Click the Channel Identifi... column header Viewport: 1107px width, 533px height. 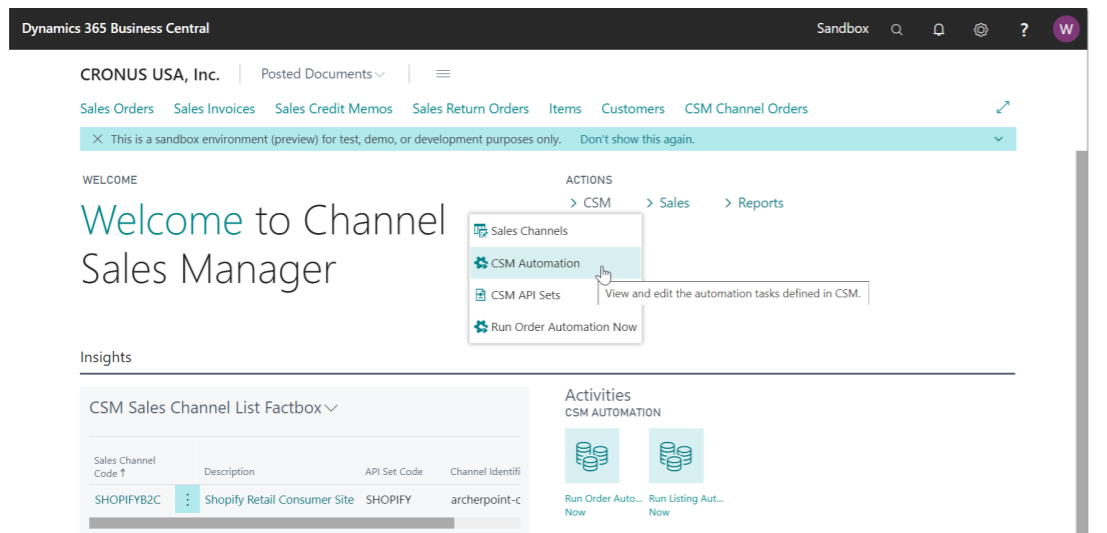[x=485, y=472]
